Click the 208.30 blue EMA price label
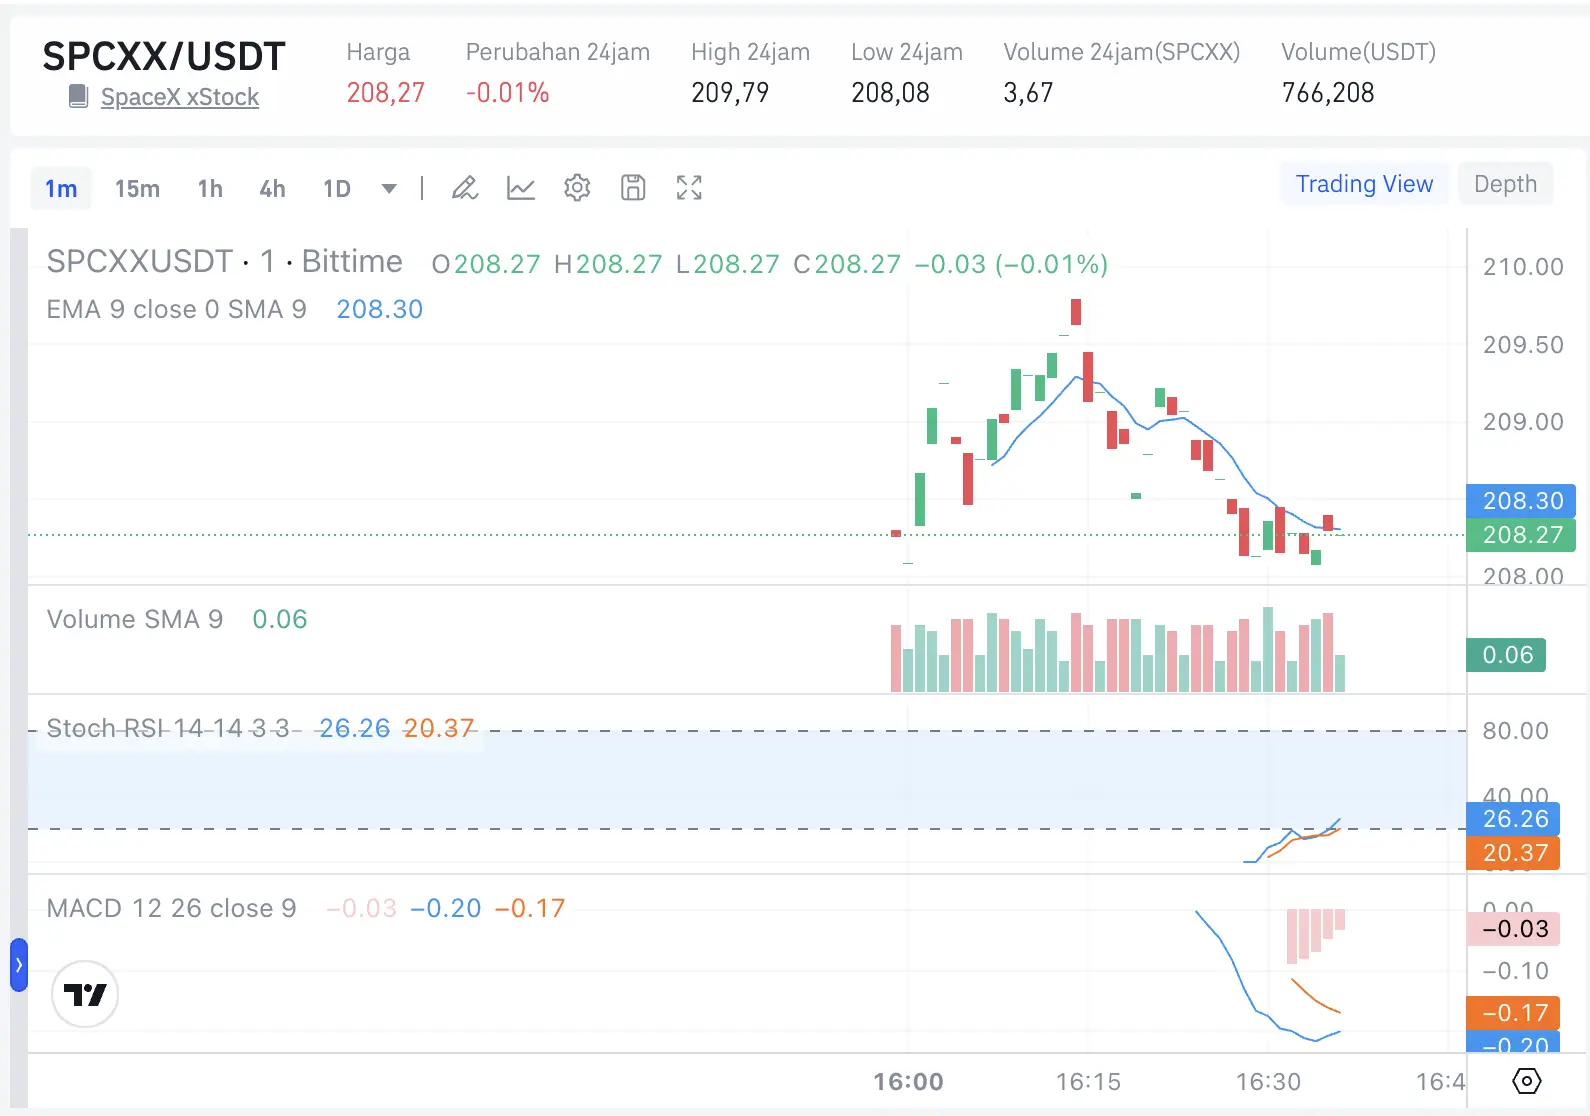Viewport: 1590px width, 1116px height. [x=1521, y=500]
